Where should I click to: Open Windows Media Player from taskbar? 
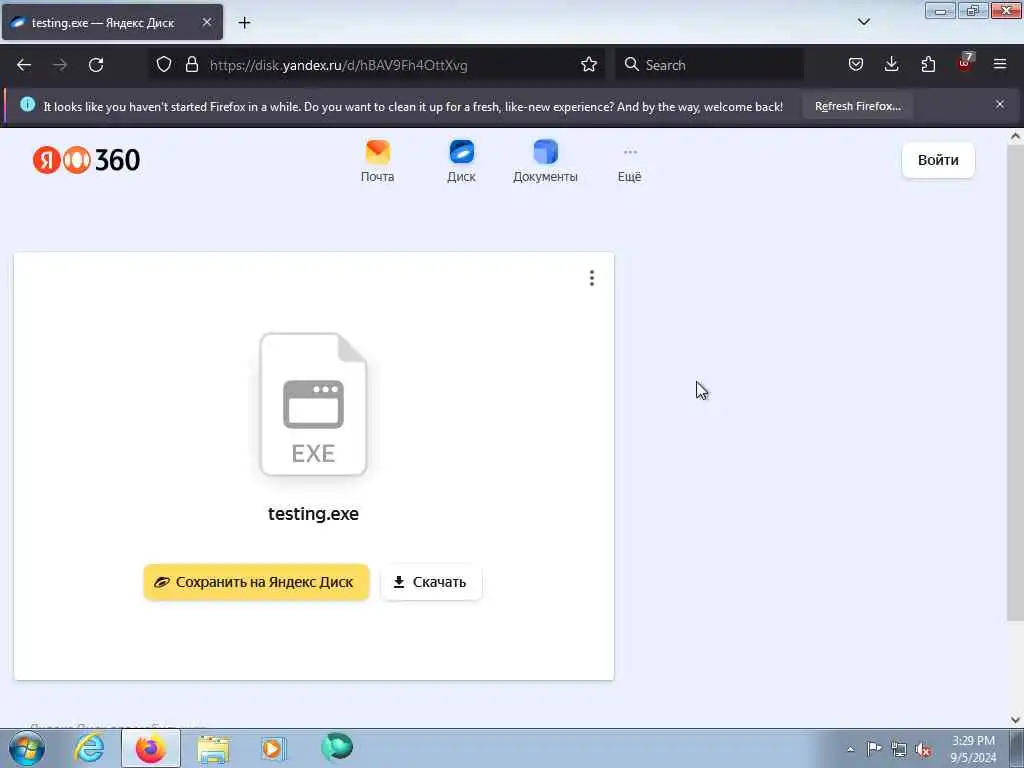(x=273, y=748)
